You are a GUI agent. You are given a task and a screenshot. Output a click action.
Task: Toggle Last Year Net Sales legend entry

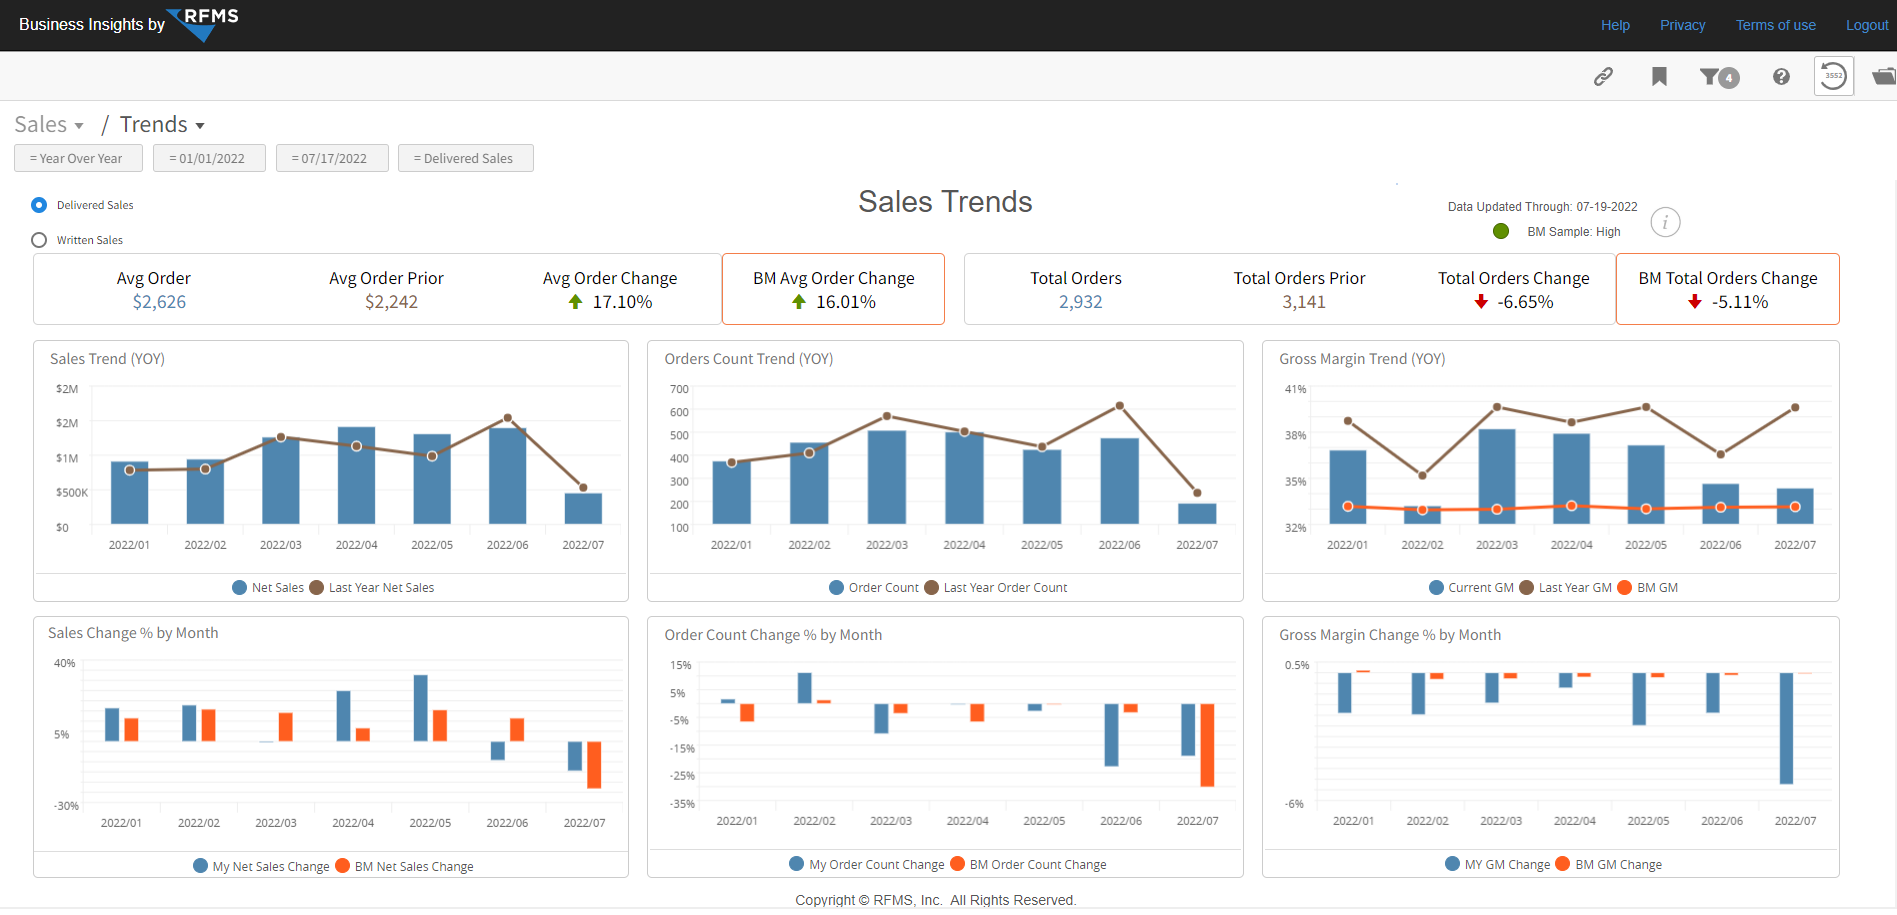[372, 588]
